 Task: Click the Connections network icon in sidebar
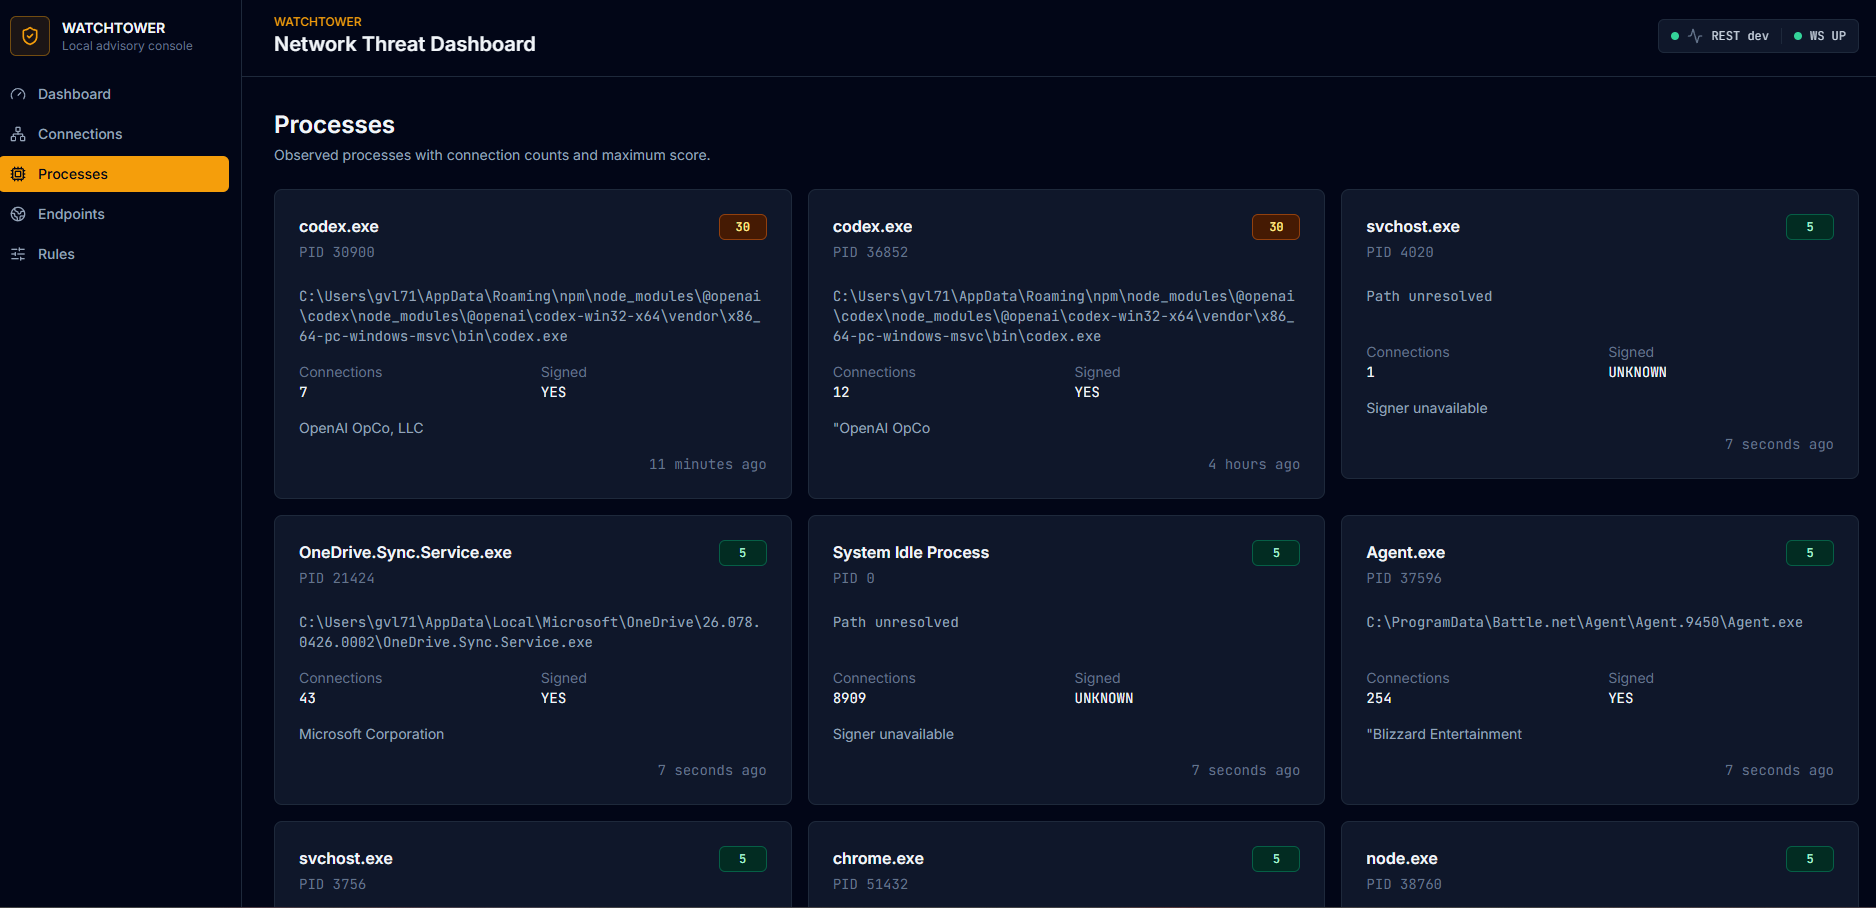point(18,134)
